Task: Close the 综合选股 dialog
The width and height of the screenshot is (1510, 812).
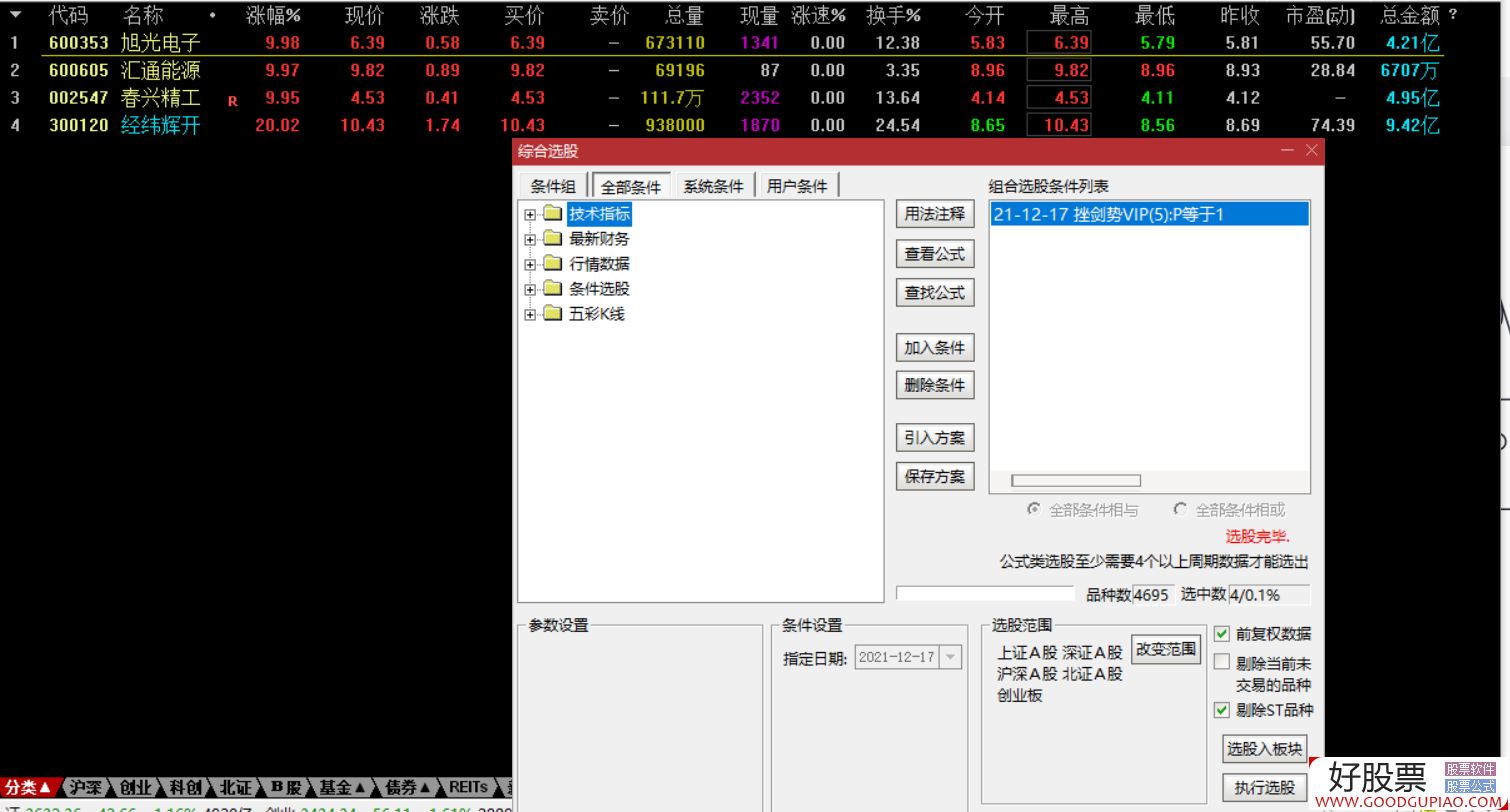Action: point(1312,150)
